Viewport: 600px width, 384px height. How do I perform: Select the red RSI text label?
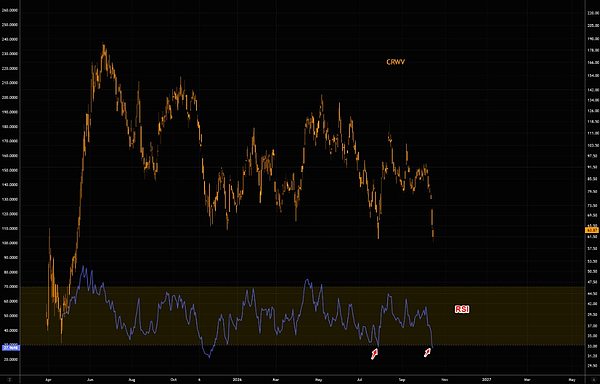[462, 309]
